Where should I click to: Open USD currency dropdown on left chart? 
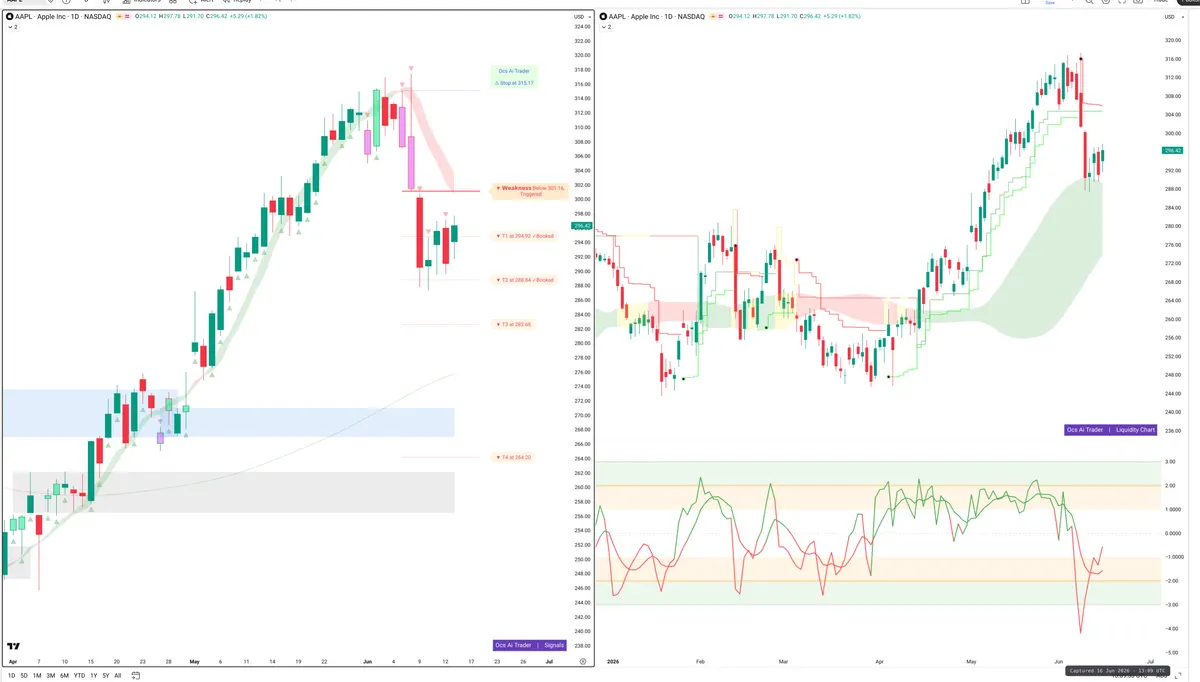pos(580,18)
